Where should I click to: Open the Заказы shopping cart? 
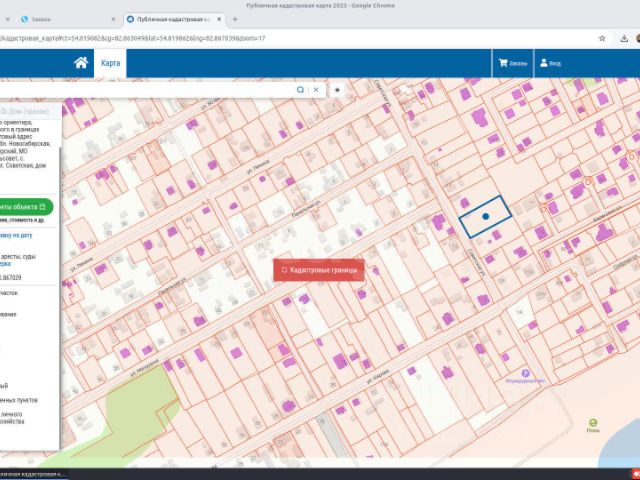click(513, 63)
